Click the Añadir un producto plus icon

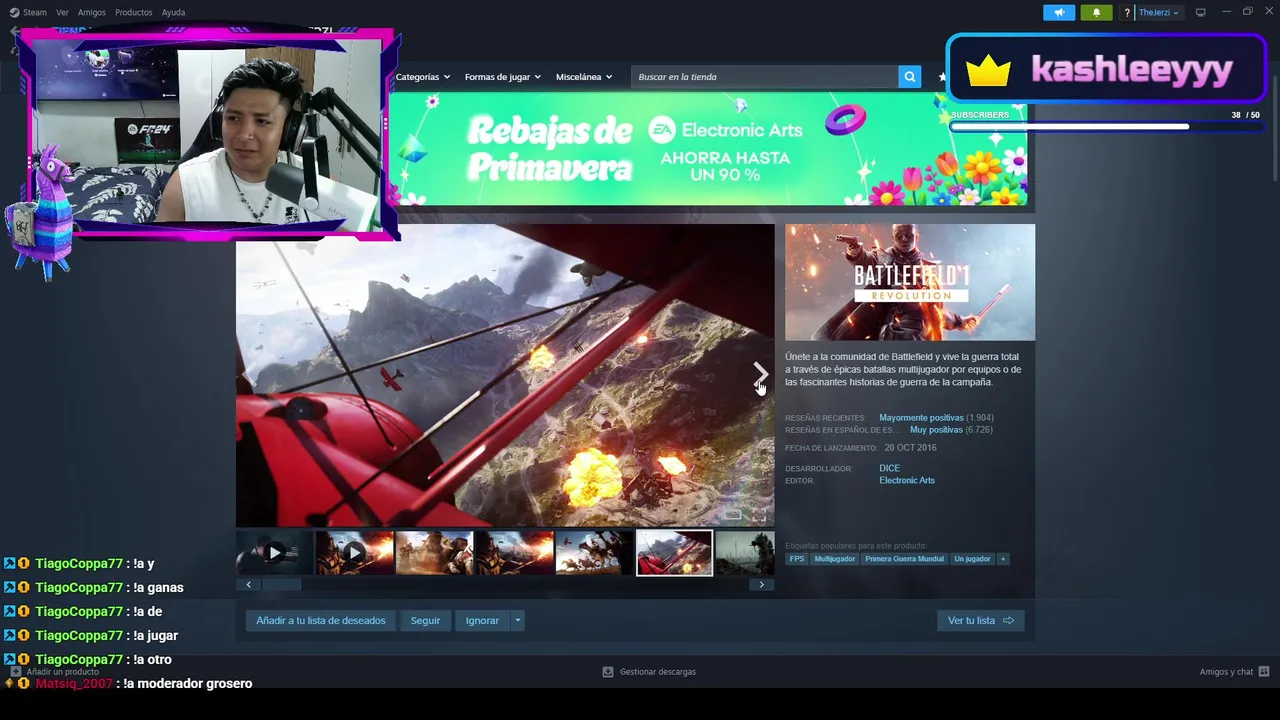[x=15, y=672]
